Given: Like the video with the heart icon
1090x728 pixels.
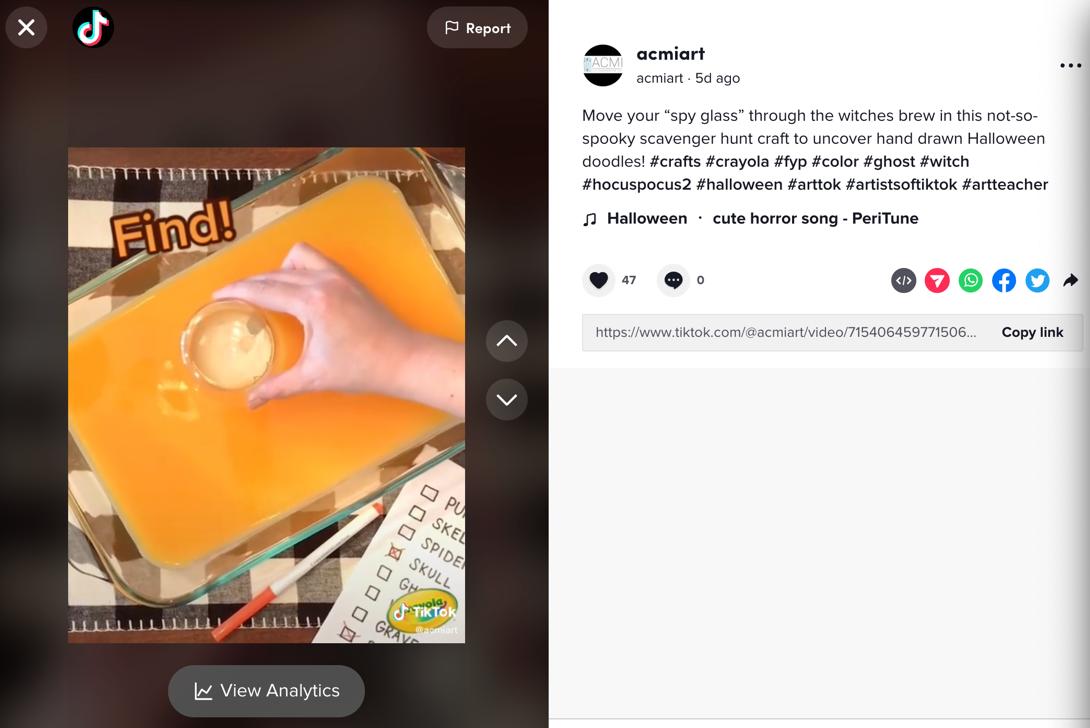Looking at the screenshot, I should click(x=599, y=280).
